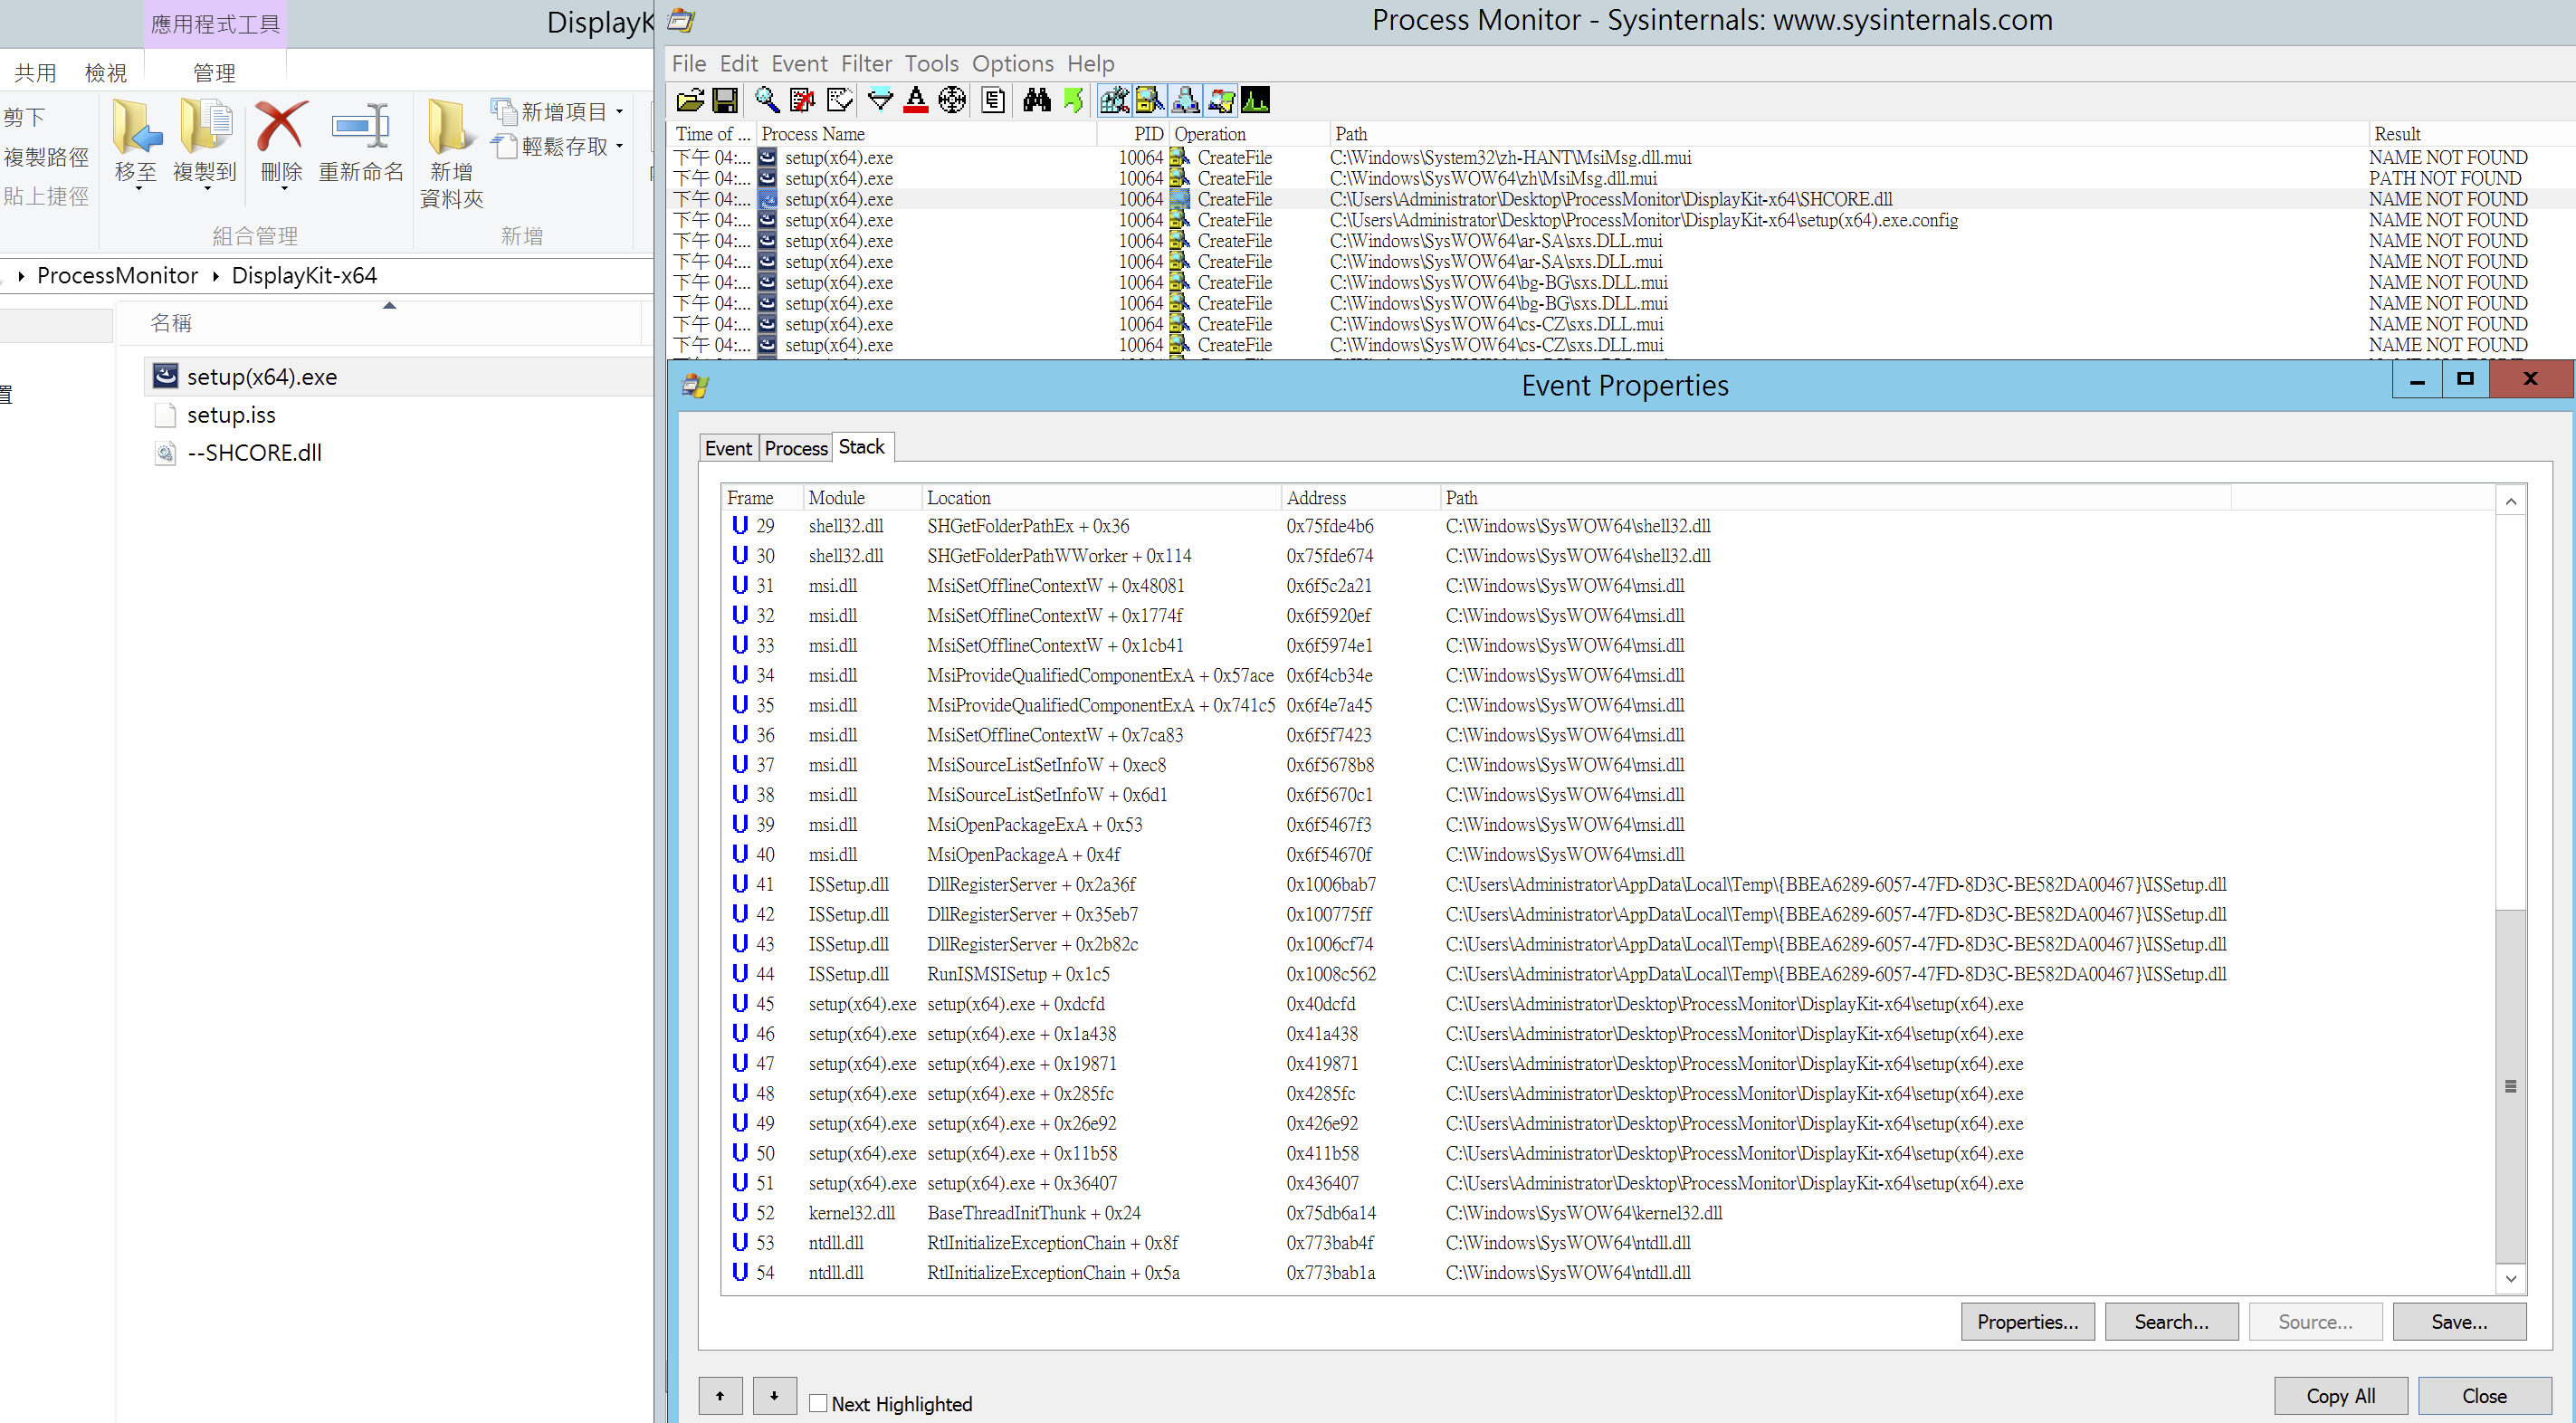Click the New Folder (新增資料夾) icon
This screenshot has width=2576, height=1423.
[451, 128]
